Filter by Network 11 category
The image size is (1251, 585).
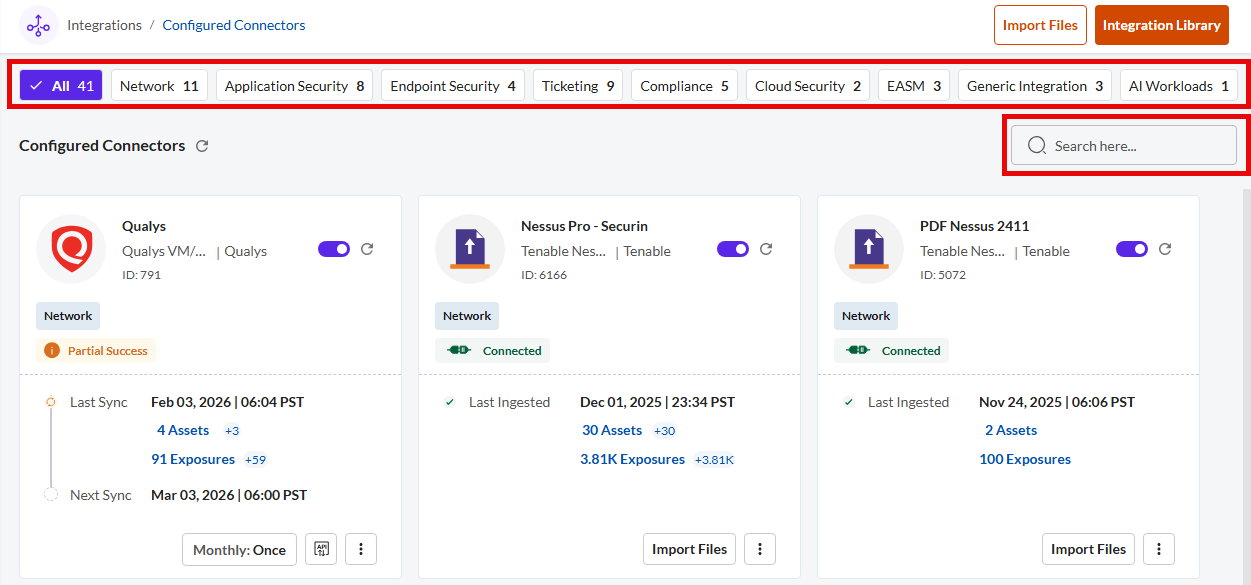(x=159, y=86)
